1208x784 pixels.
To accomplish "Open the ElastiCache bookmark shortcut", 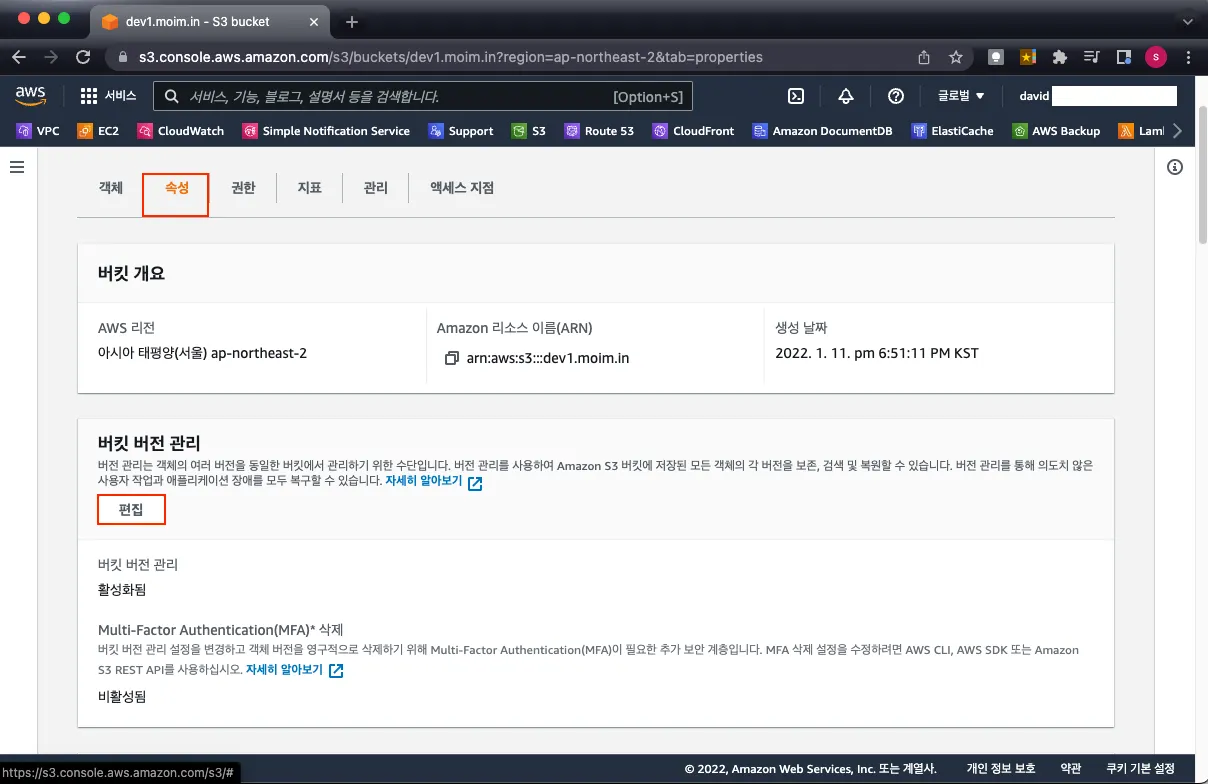I will [954, 131].
